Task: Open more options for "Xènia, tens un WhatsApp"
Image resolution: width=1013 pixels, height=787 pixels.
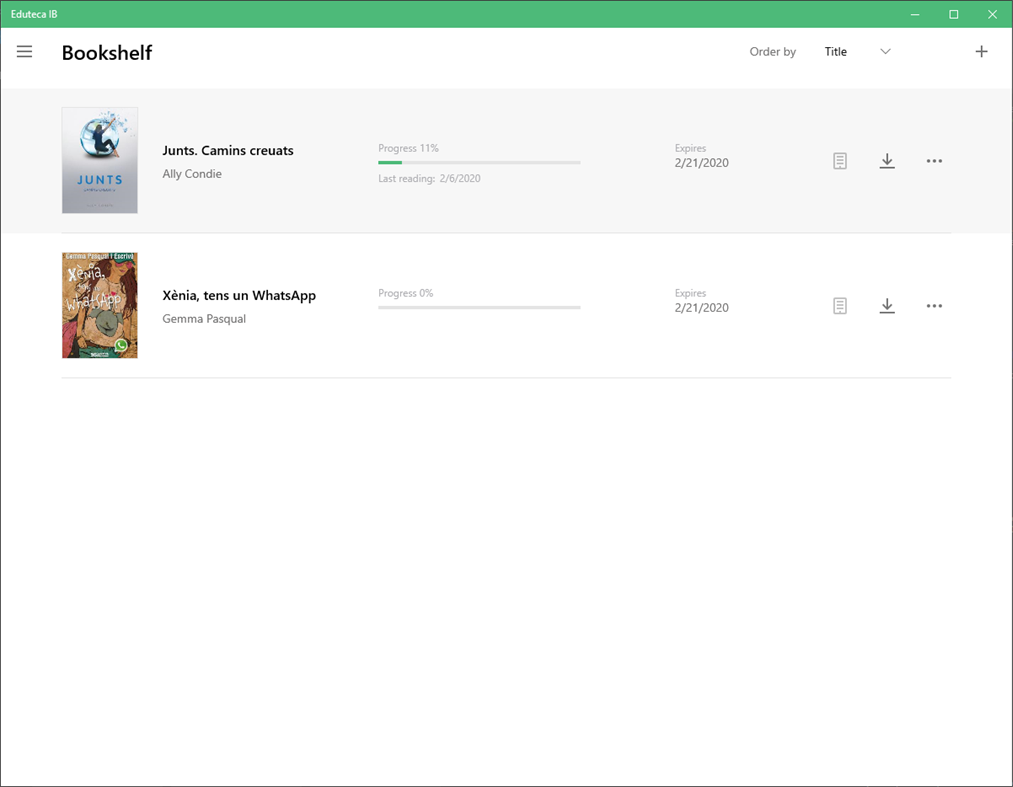Action: [934, 305]
